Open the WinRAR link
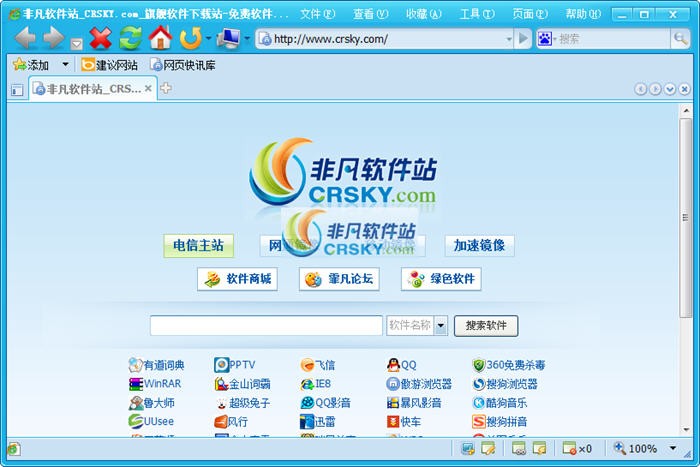Image resolution: width=700 pixels, height=467 pixels. 155,384
